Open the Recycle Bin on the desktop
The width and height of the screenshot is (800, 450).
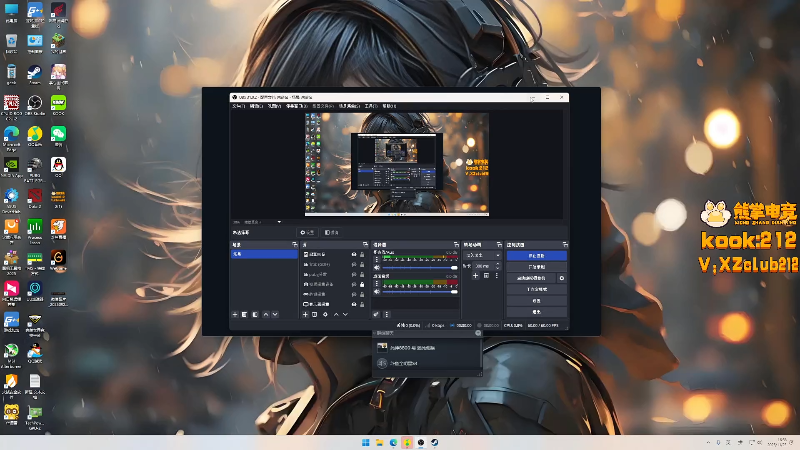(x=11, y=43)
